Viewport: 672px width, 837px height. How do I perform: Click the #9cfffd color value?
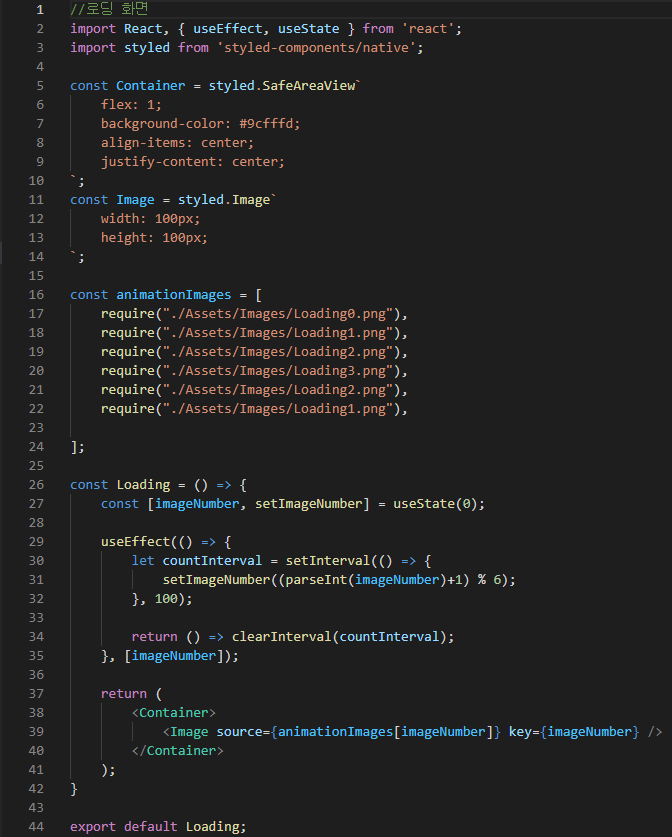[266, 124]
